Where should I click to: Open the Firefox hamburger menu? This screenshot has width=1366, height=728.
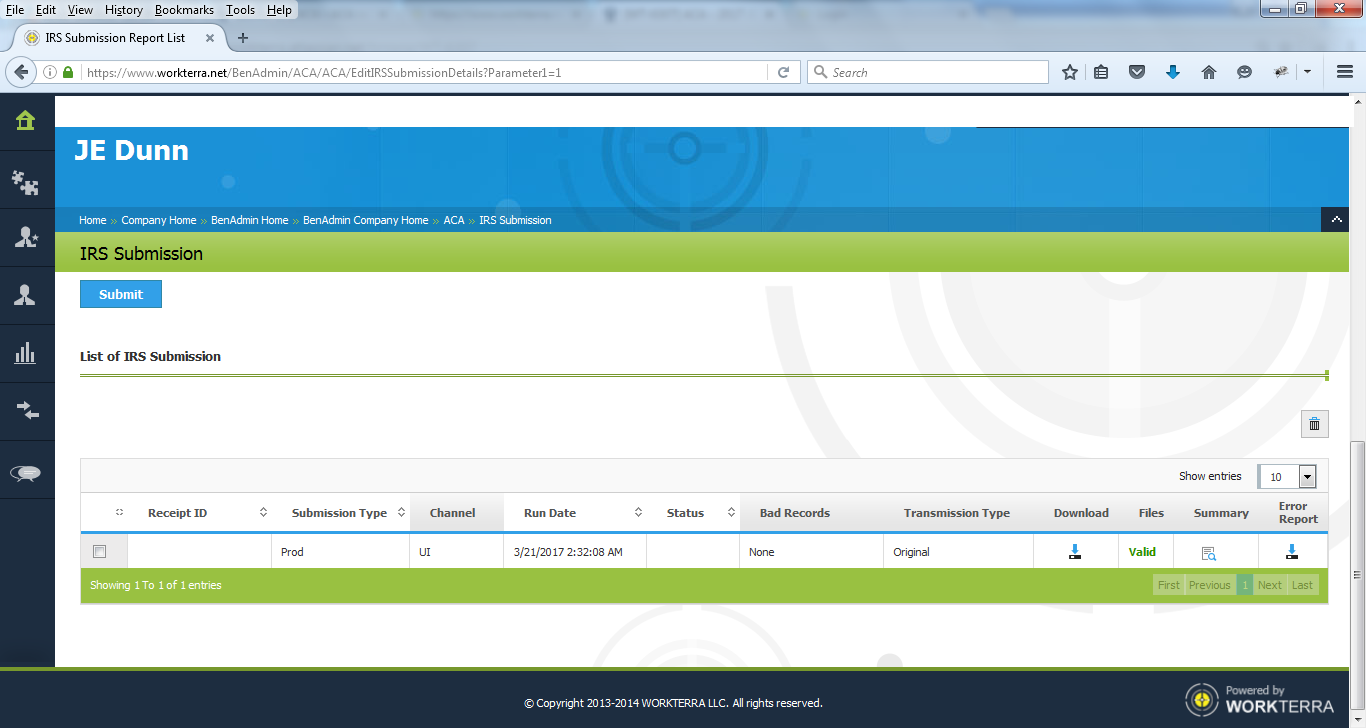click(1345, 72)
